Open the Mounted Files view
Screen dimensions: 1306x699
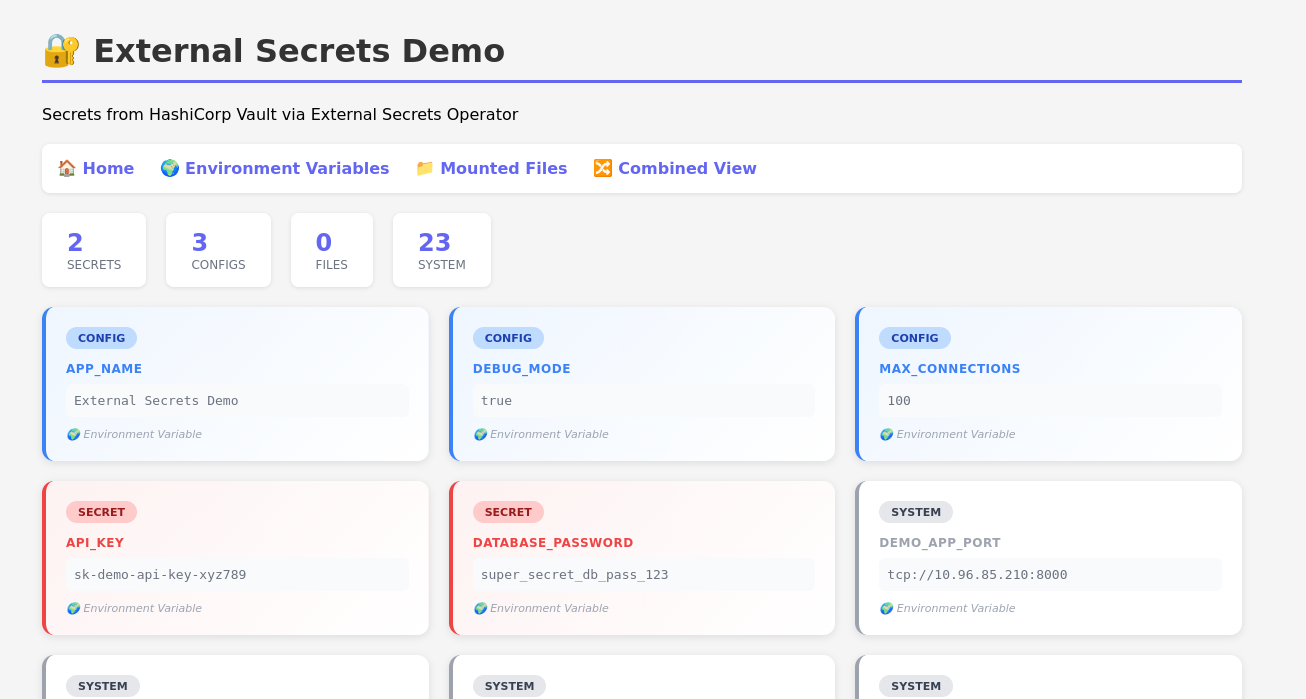(x=503, y=168)
